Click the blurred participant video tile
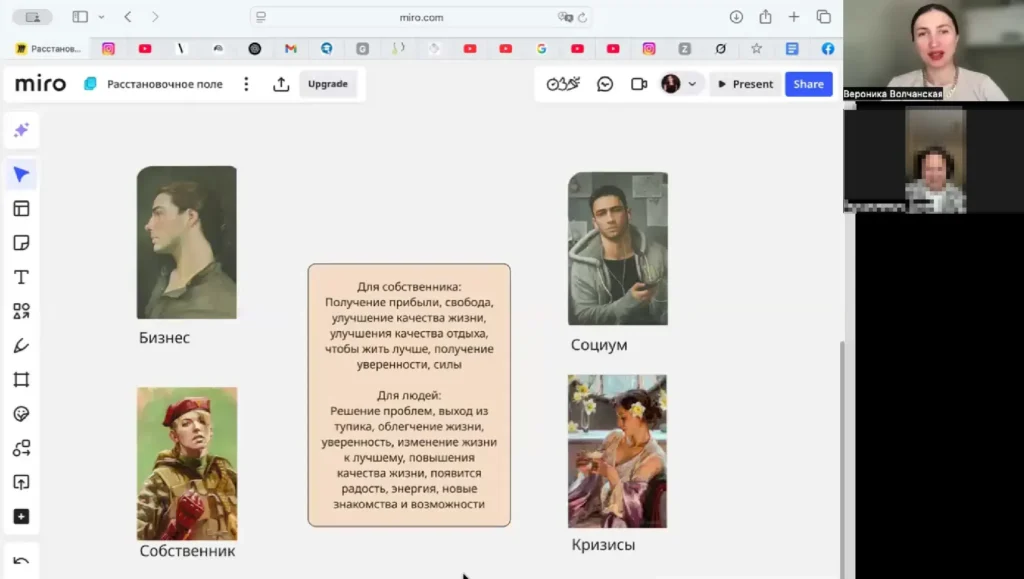 pyautogui.click(x=935, y=160)
